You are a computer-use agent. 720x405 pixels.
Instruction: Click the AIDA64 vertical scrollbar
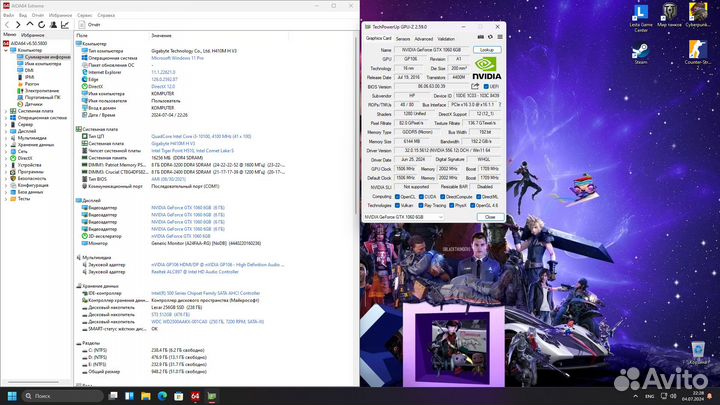[x=356, y=124]
